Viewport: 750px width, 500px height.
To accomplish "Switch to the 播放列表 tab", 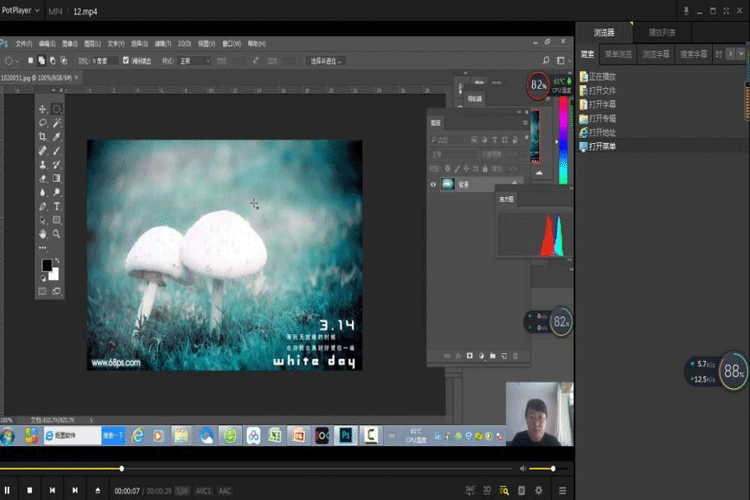I will pyautogui.click(x=662, y=32).
